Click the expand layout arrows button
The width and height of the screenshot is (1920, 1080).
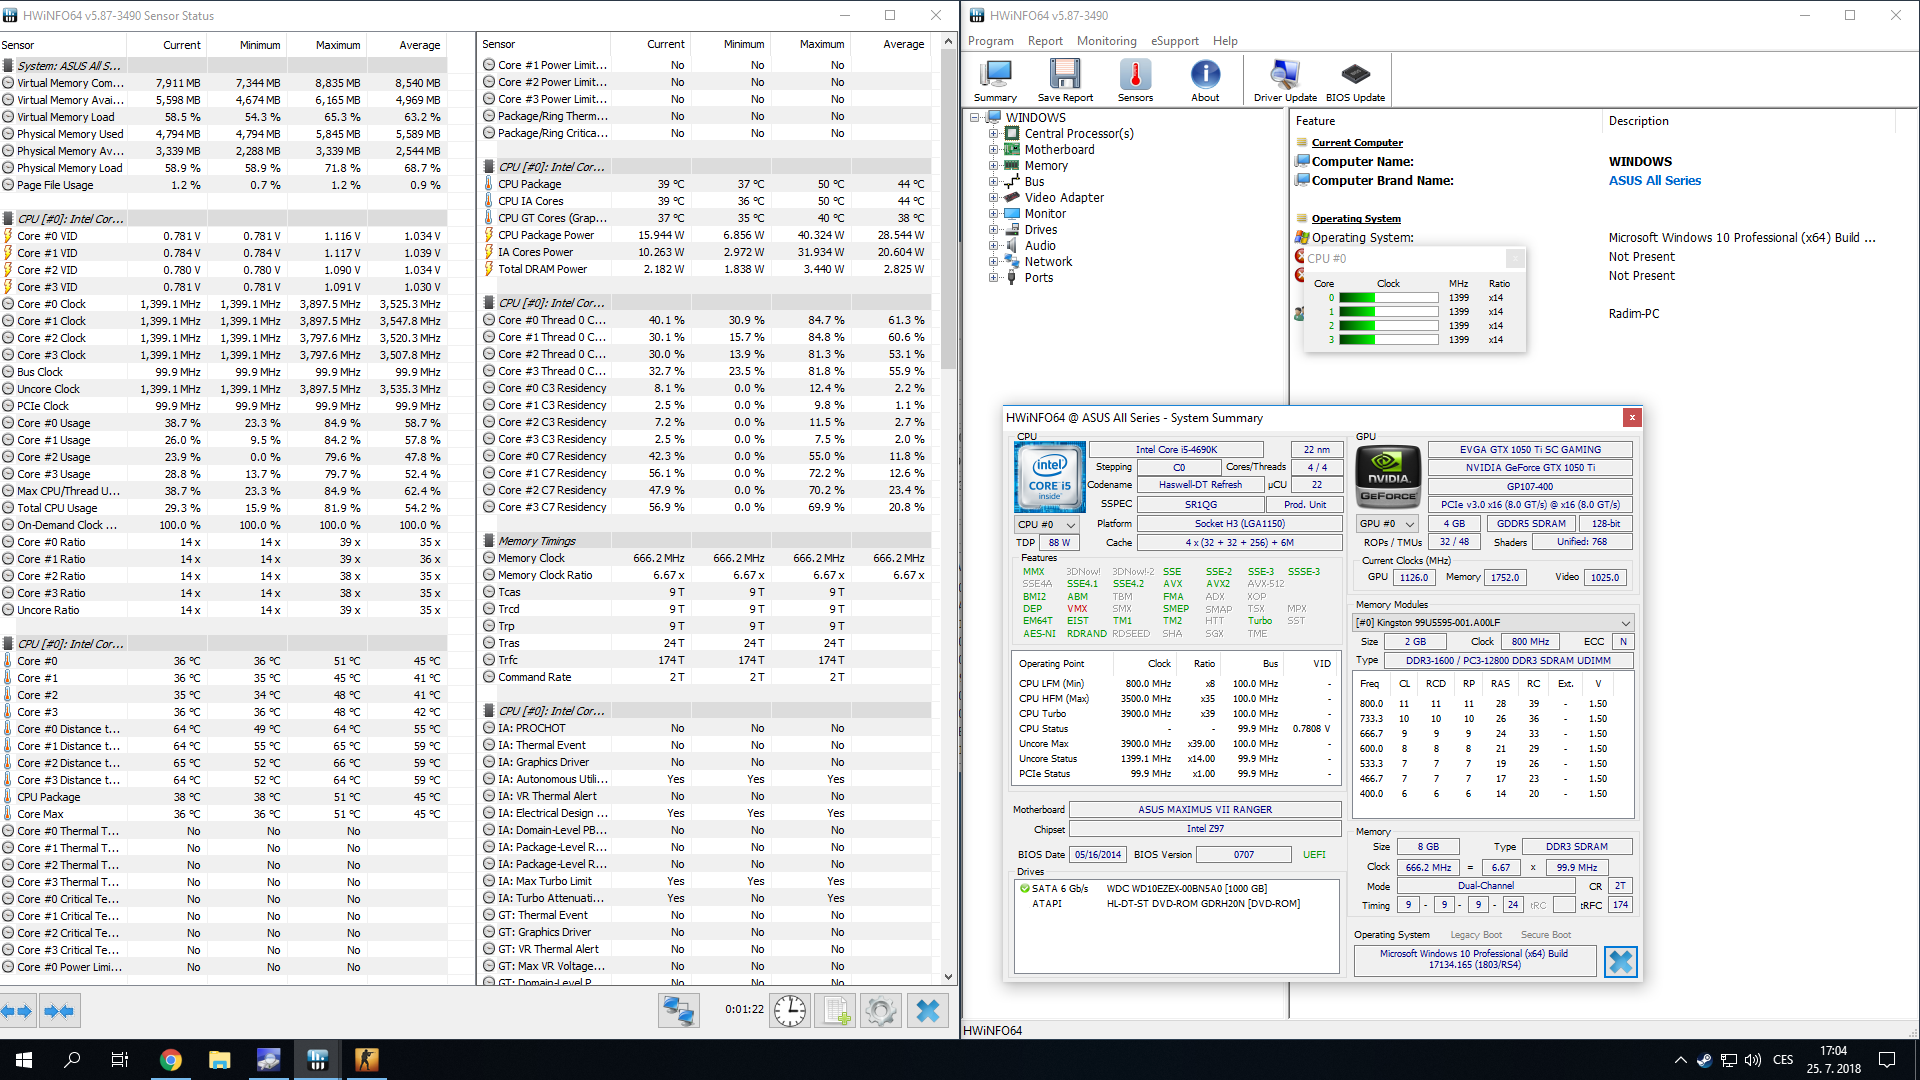pos(18,1011)
